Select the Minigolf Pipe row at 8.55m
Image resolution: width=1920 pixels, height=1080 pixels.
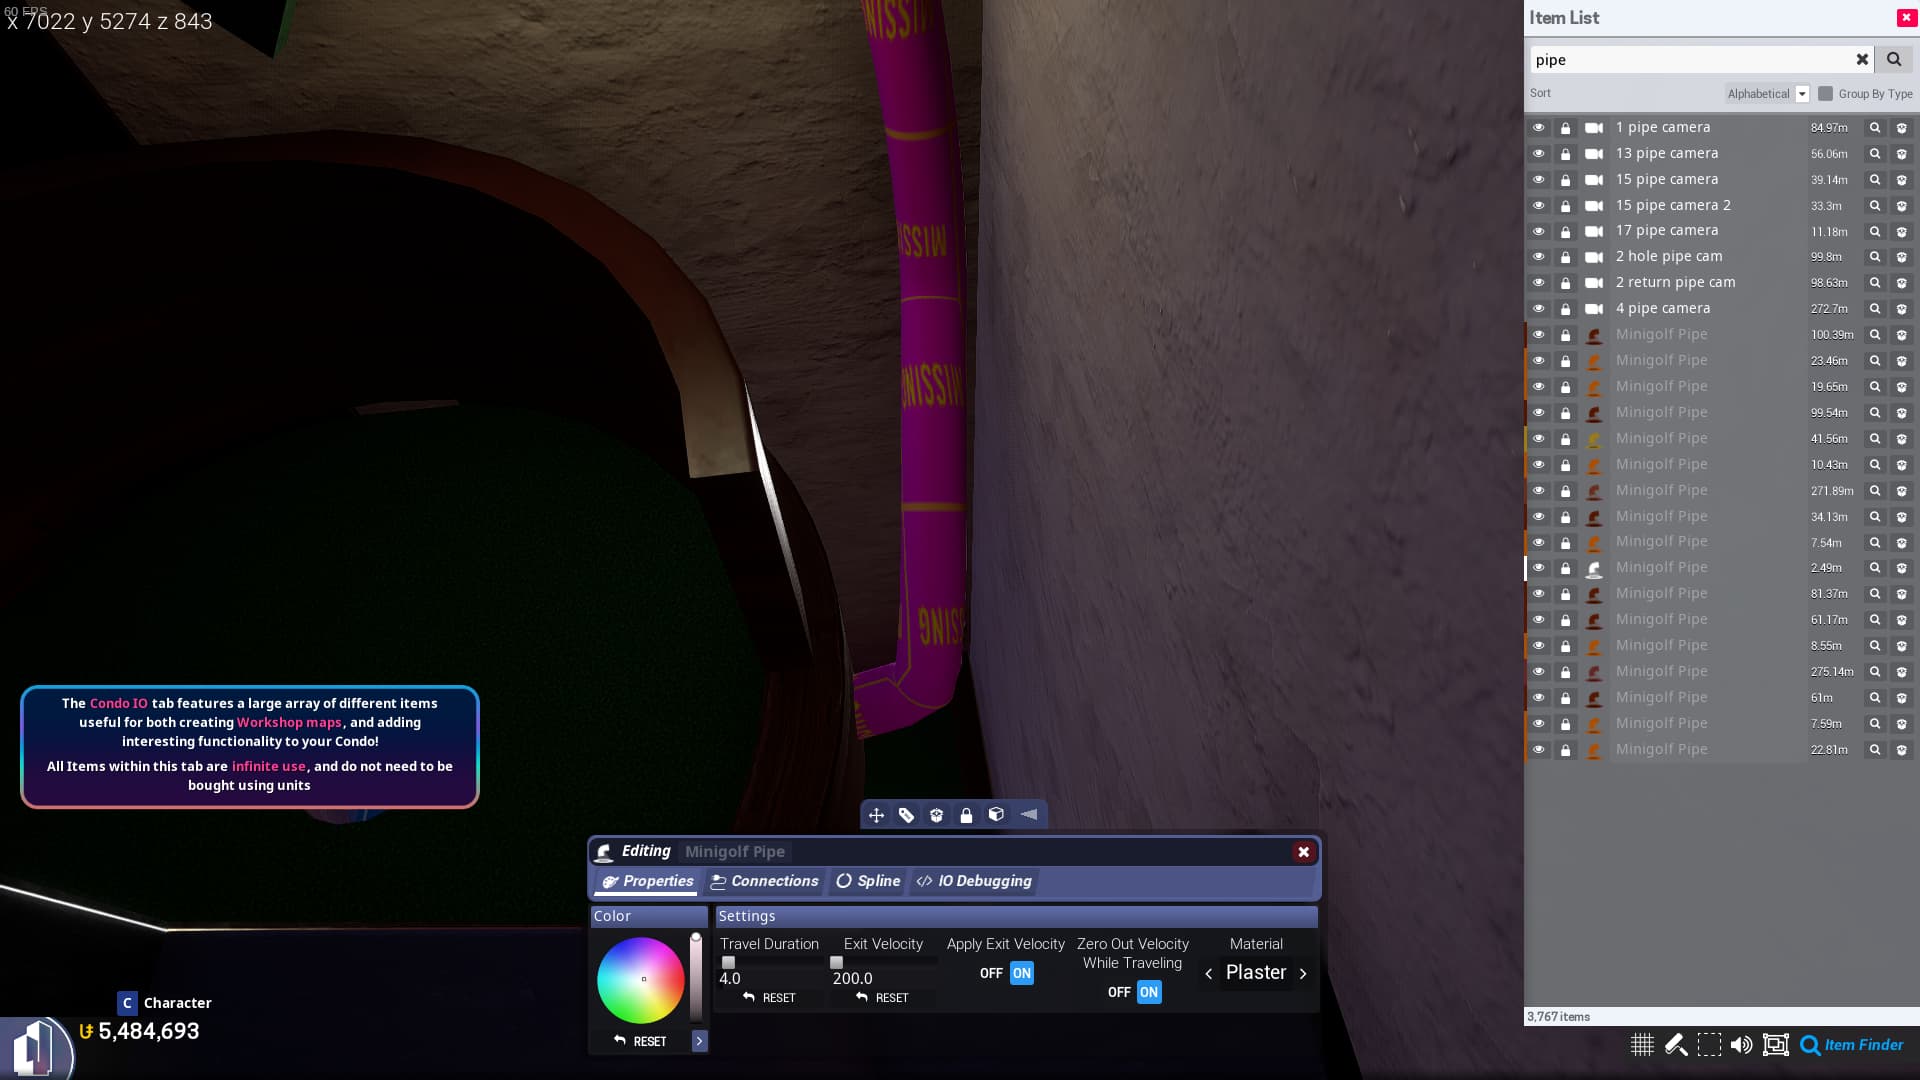pos(1720,646)
